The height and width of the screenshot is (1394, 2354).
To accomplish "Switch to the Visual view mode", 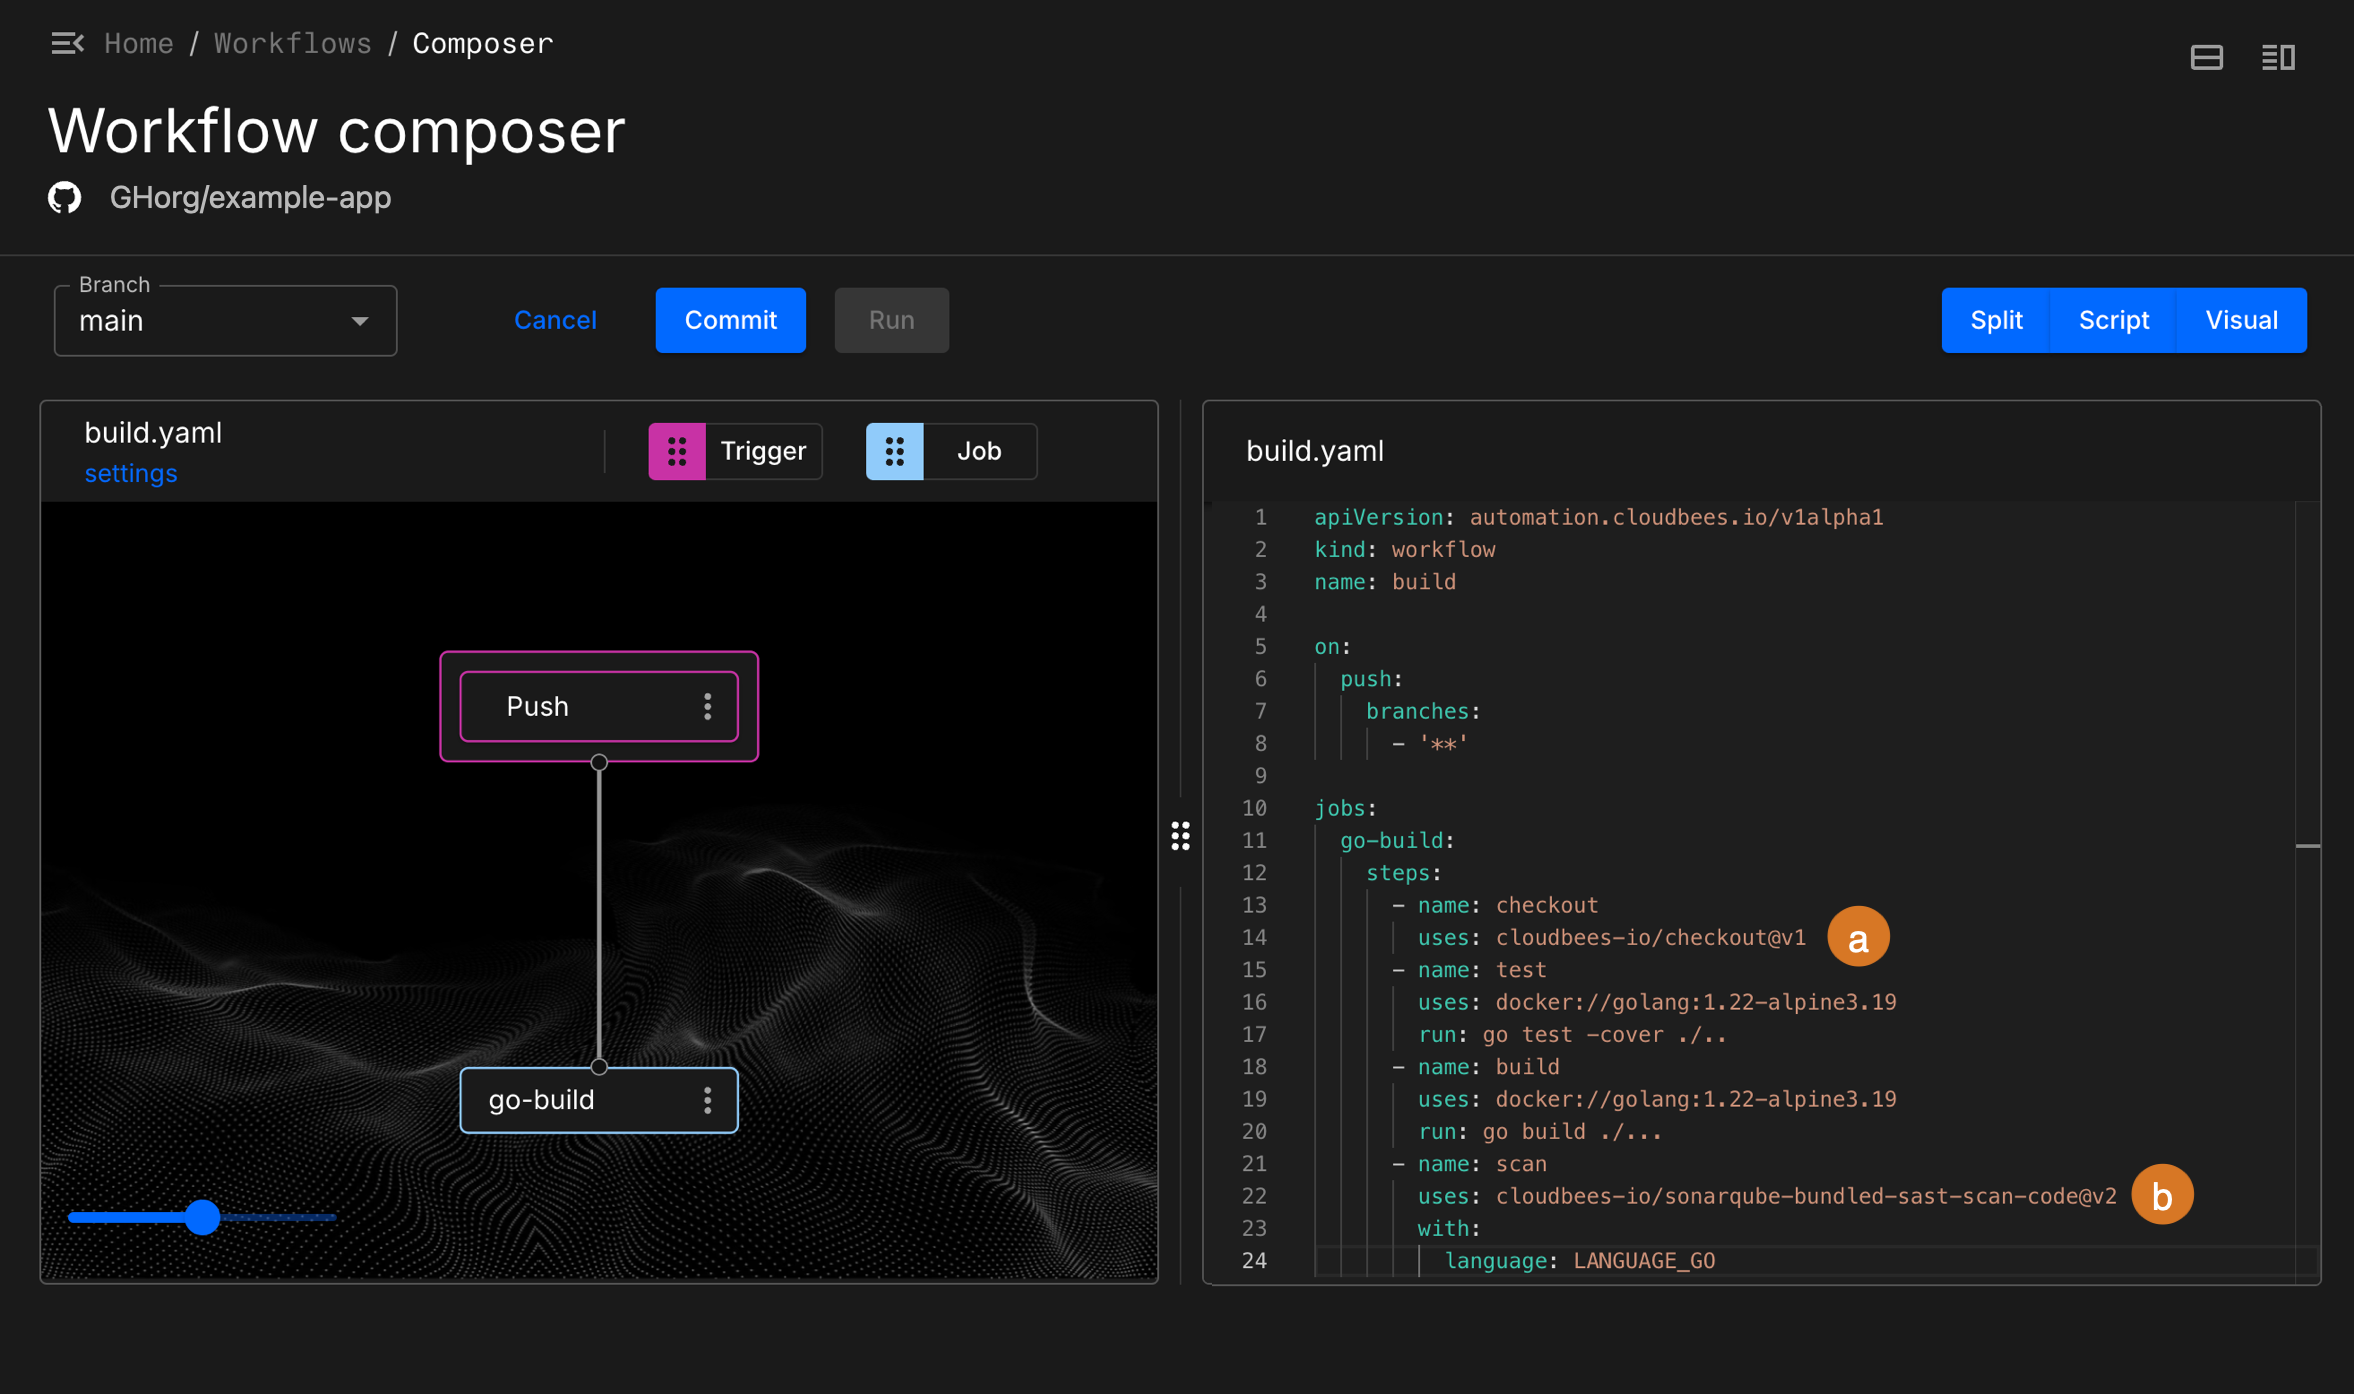I will pyautogui.click(x=2240, y=320).
